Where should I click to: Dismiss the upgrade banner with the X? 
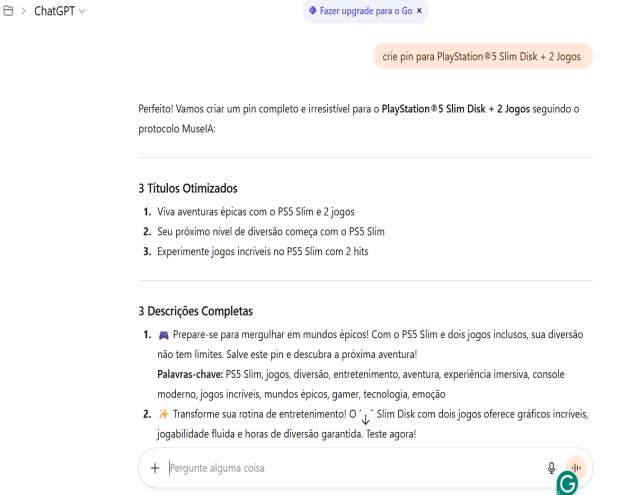click(420, 11)
